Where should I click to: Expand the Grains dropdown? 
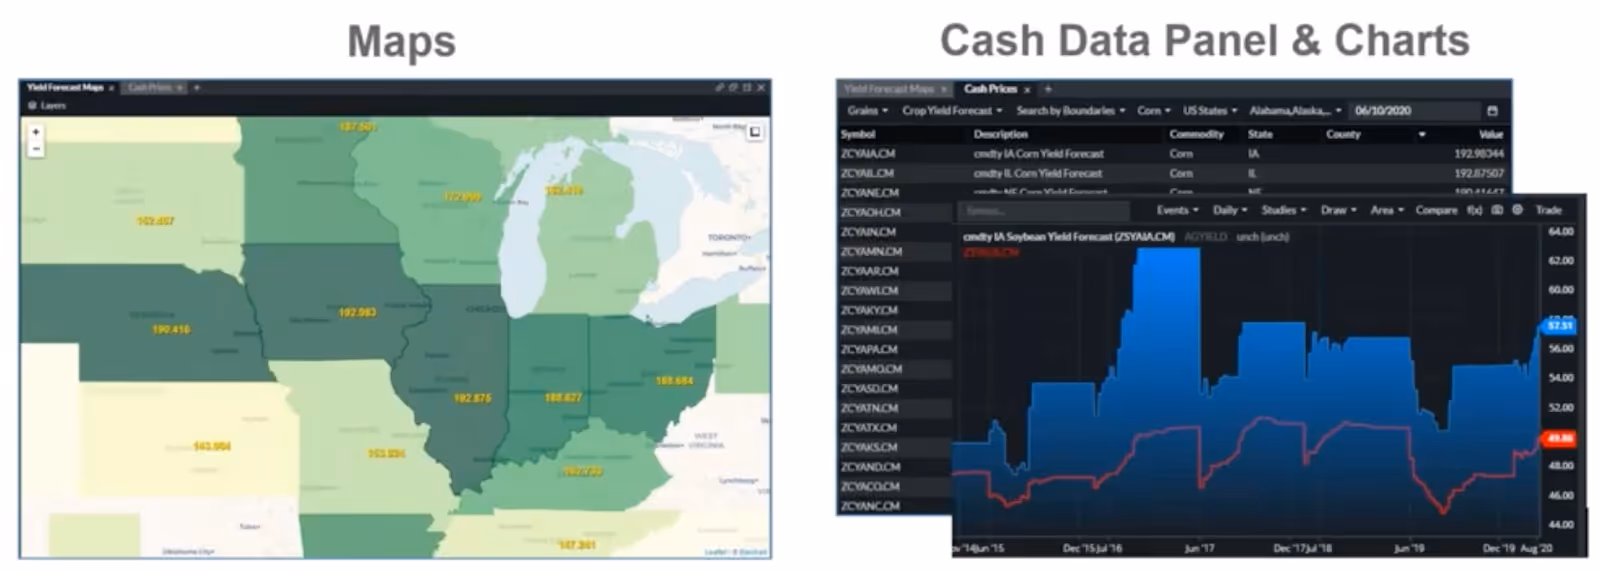coord(867,111)
